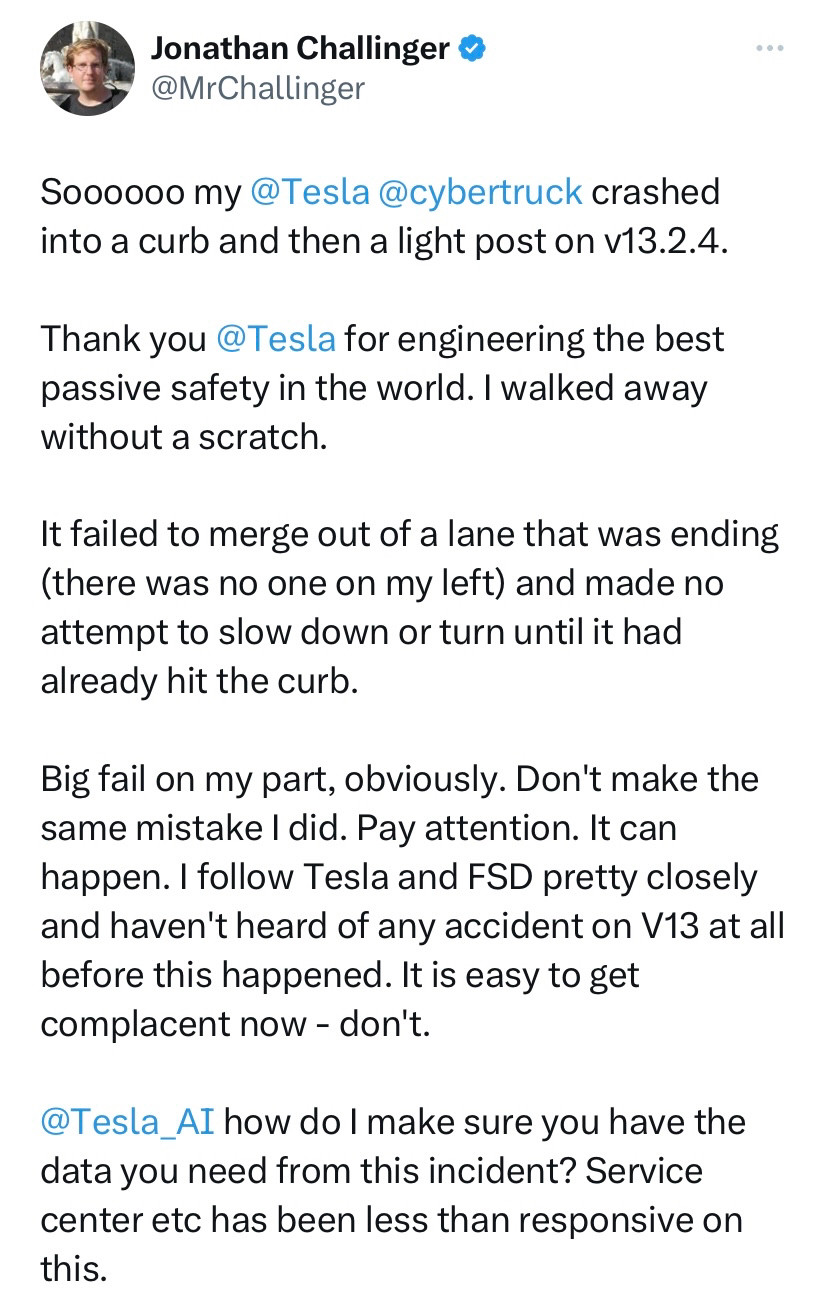
Task: Click the "complacent now - don't." line
Action: (x=235, y=1025)
